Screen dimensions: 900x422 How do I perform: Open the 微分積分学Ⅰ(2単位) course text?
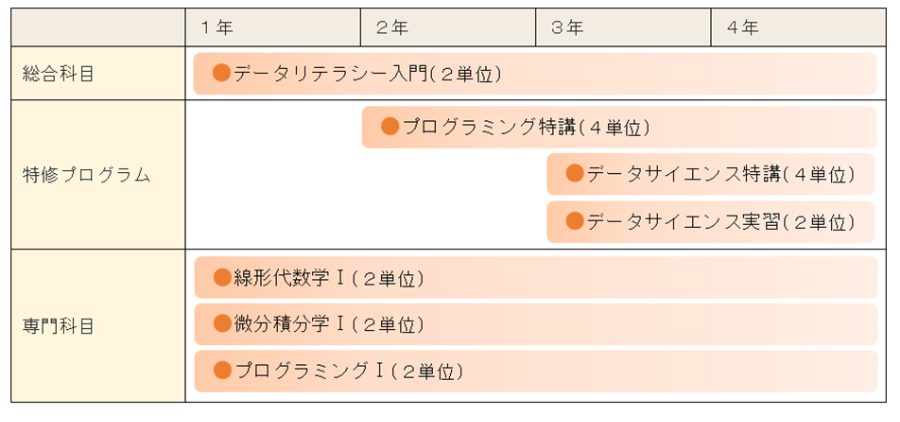[x=329, y=325]
